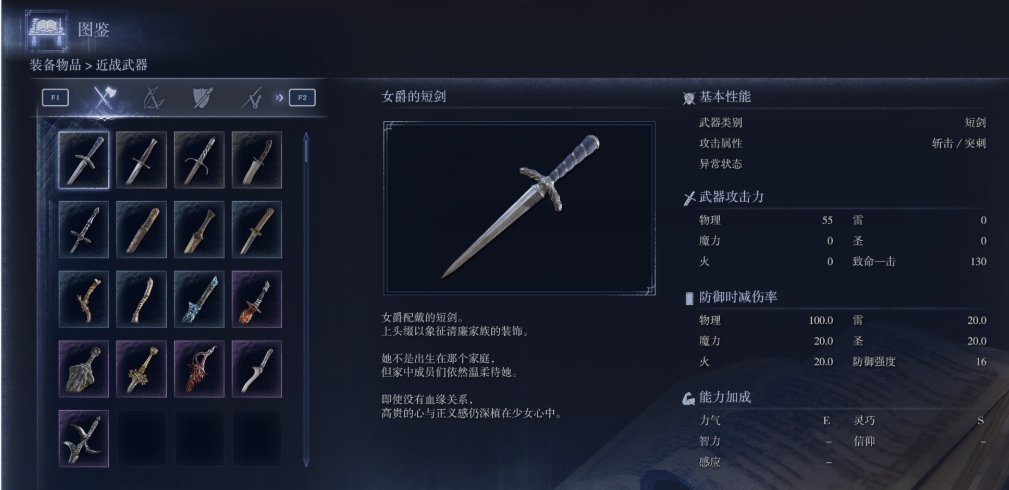Image resolution: width=1009 pixels, height=490 pixels.
Task: Open the arrows ammunition category tab
Action: pos(252,98)
